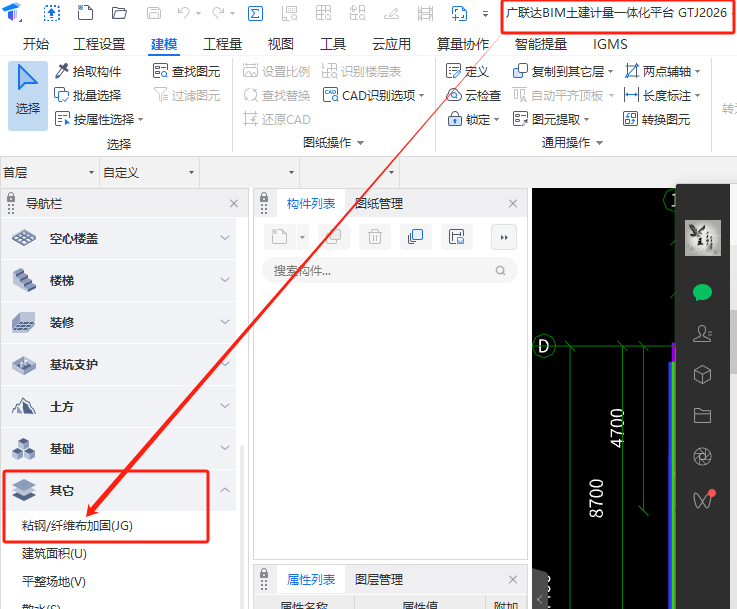
Task: Click the magnifier search icon
Action: [500, 270]
